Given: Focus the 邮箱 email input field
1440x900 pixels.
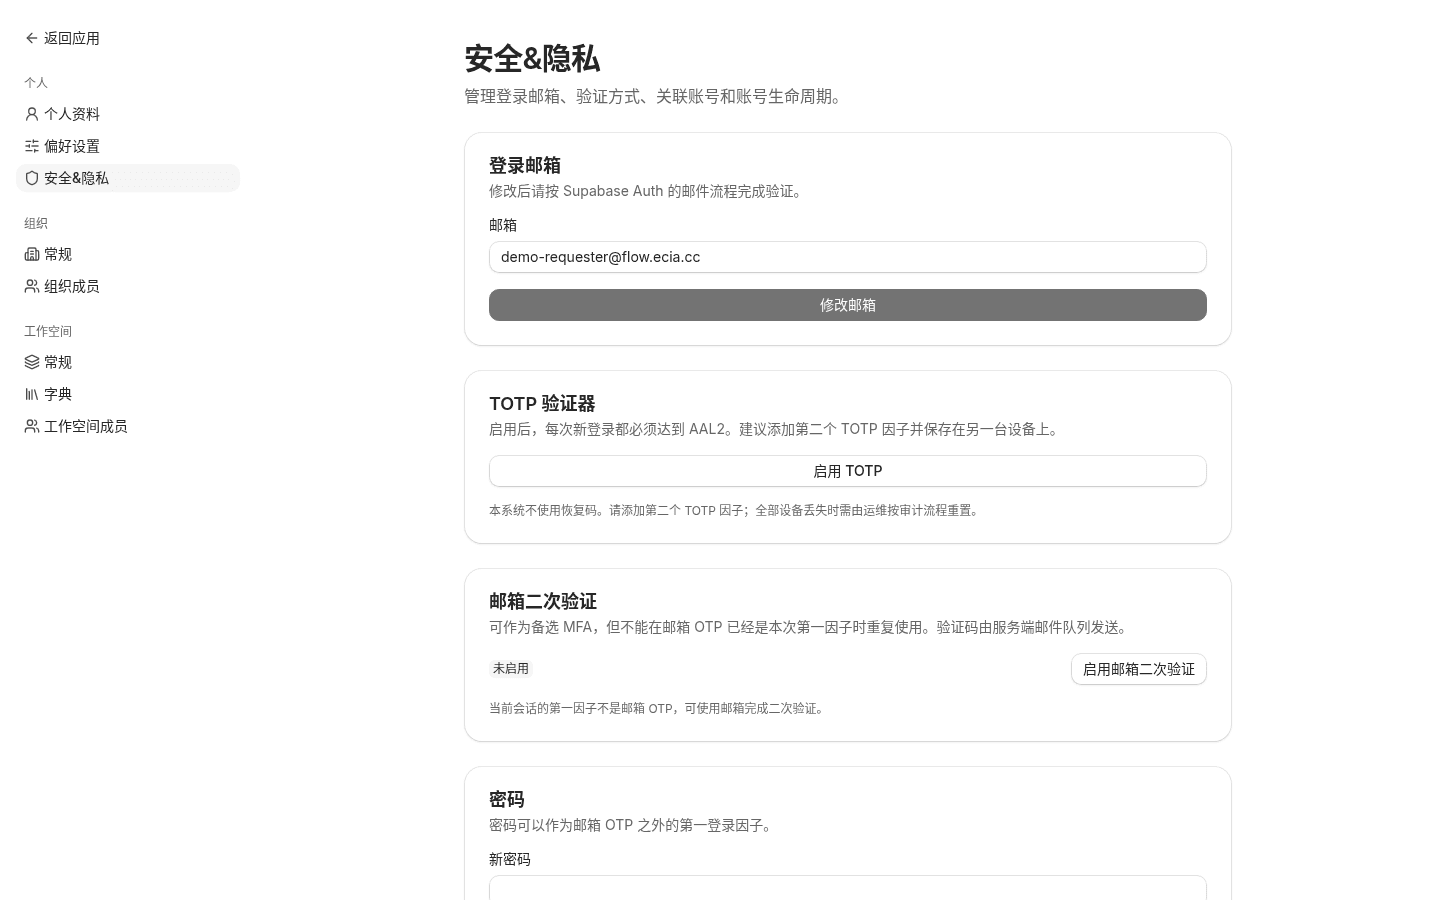Looking at the screenshot, I should [848, 257].
